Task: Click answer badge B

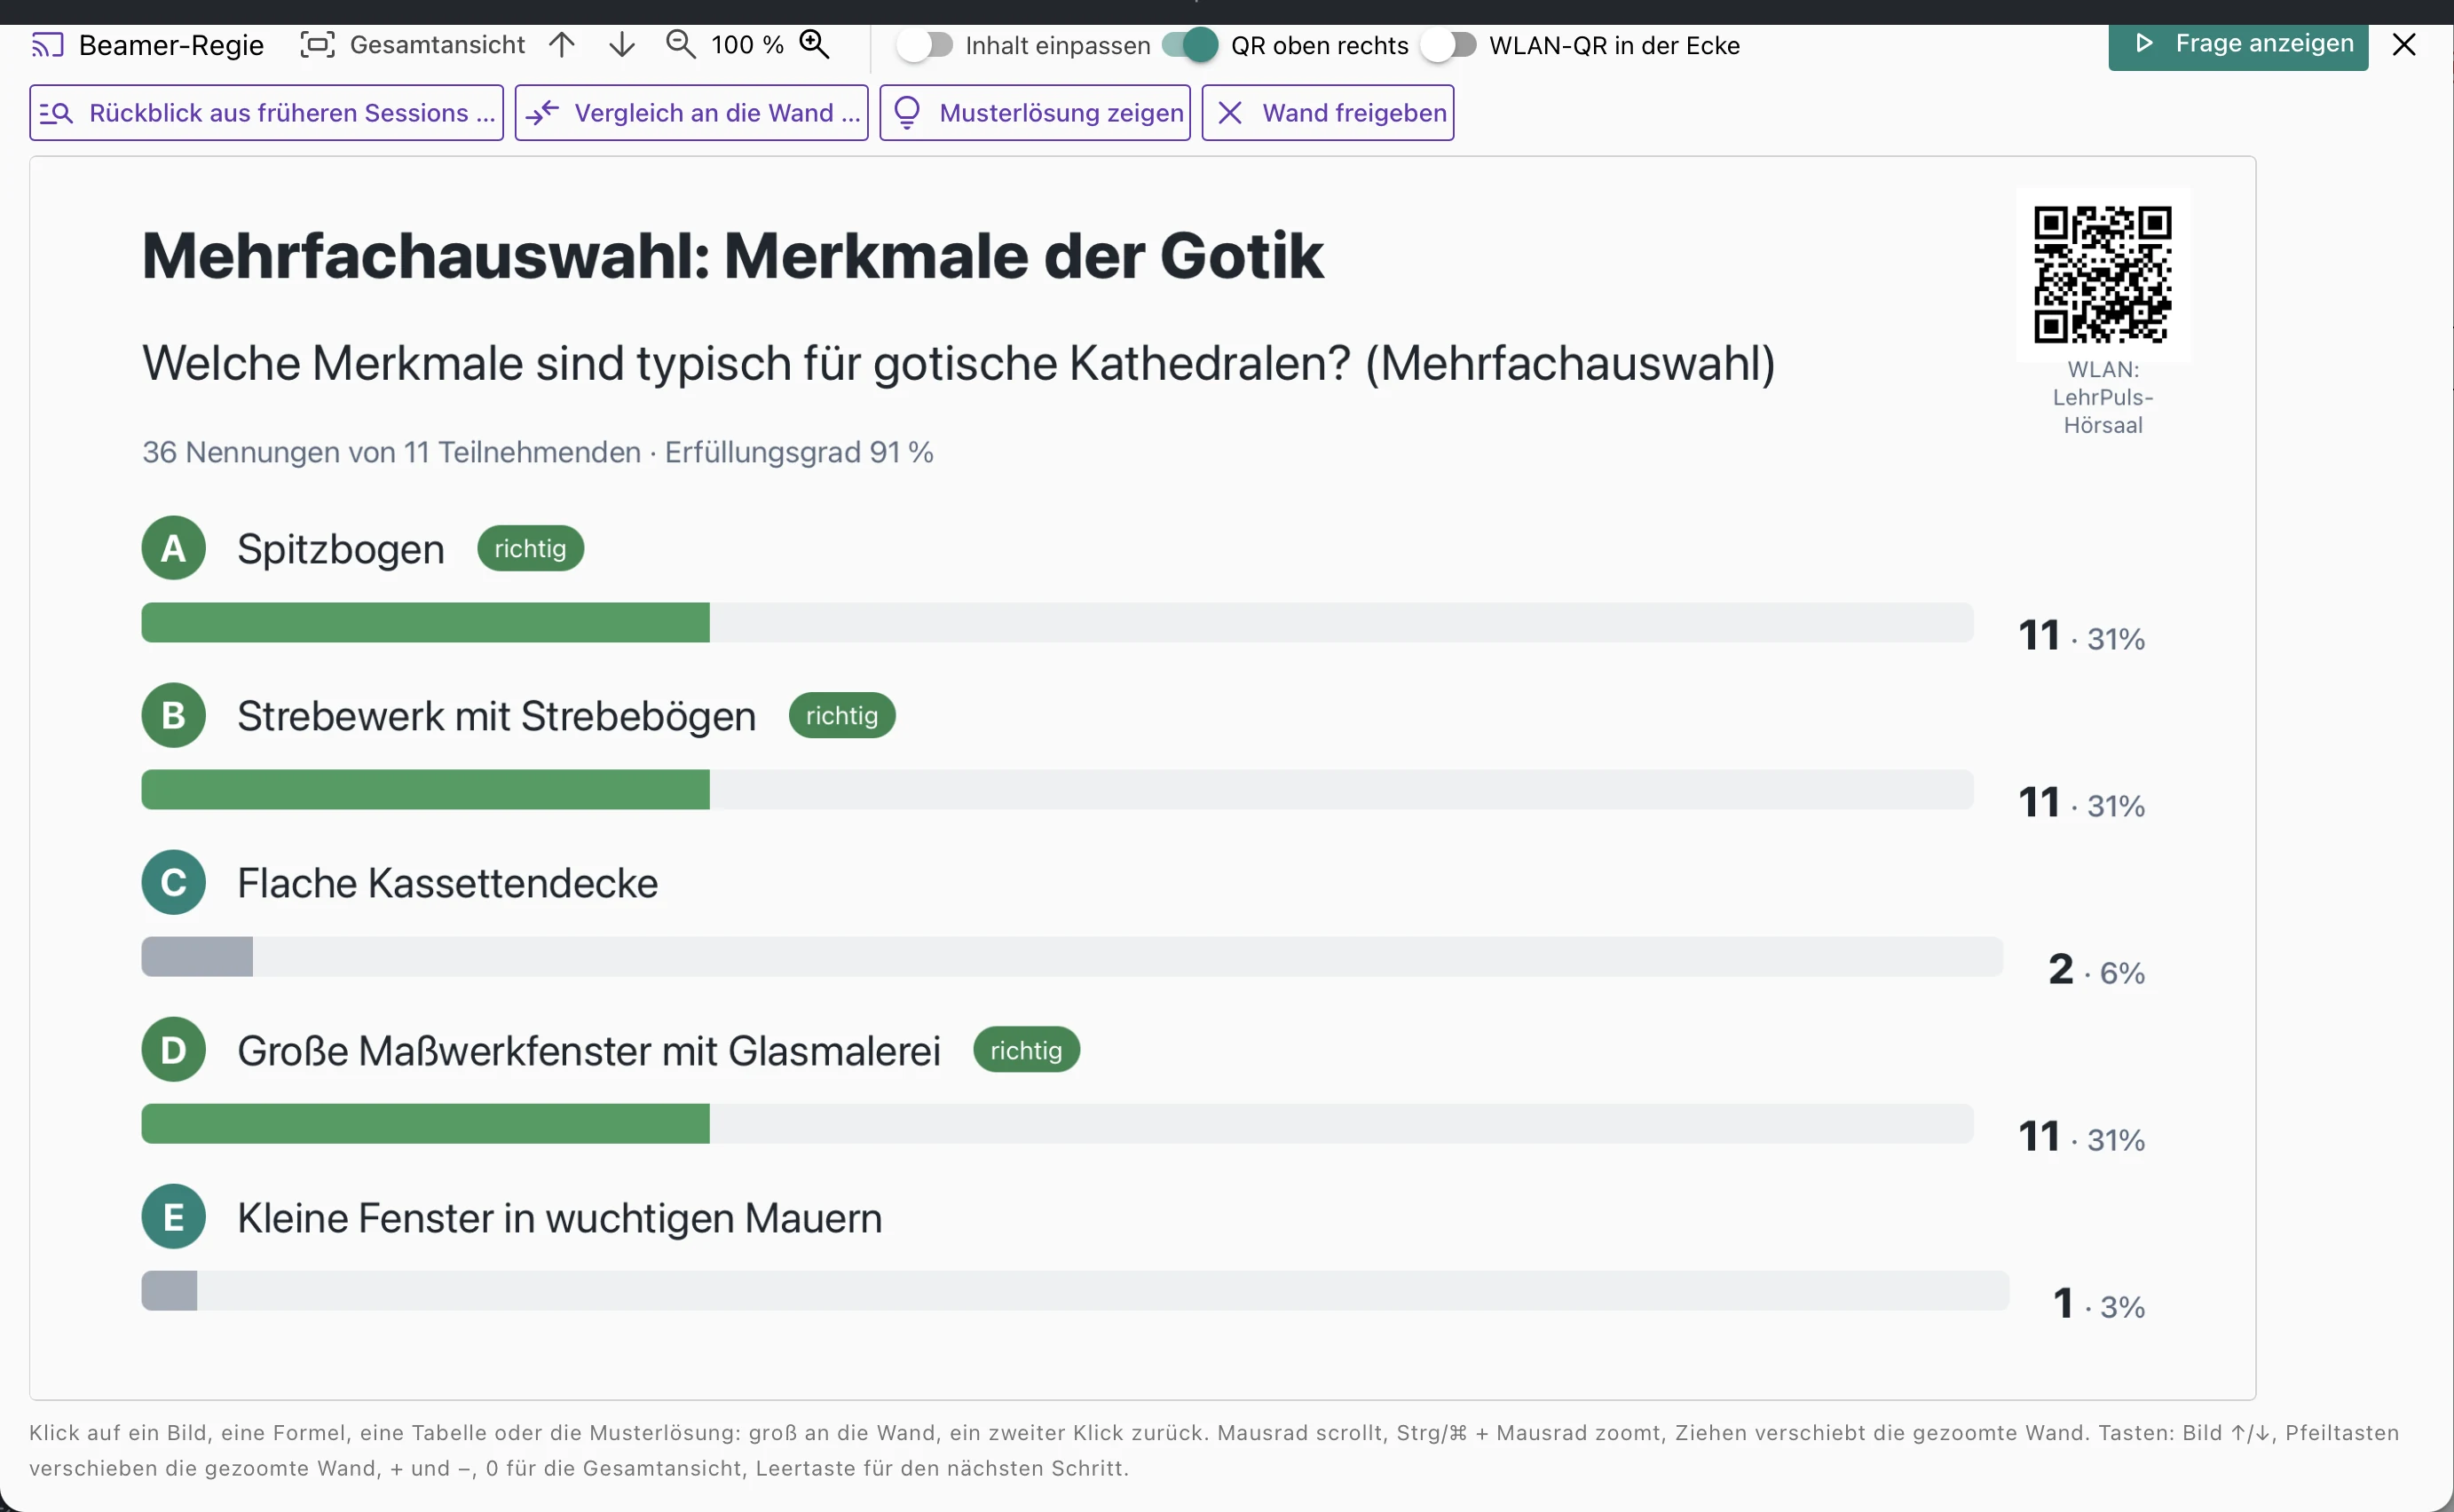Action: coord(174,715)
